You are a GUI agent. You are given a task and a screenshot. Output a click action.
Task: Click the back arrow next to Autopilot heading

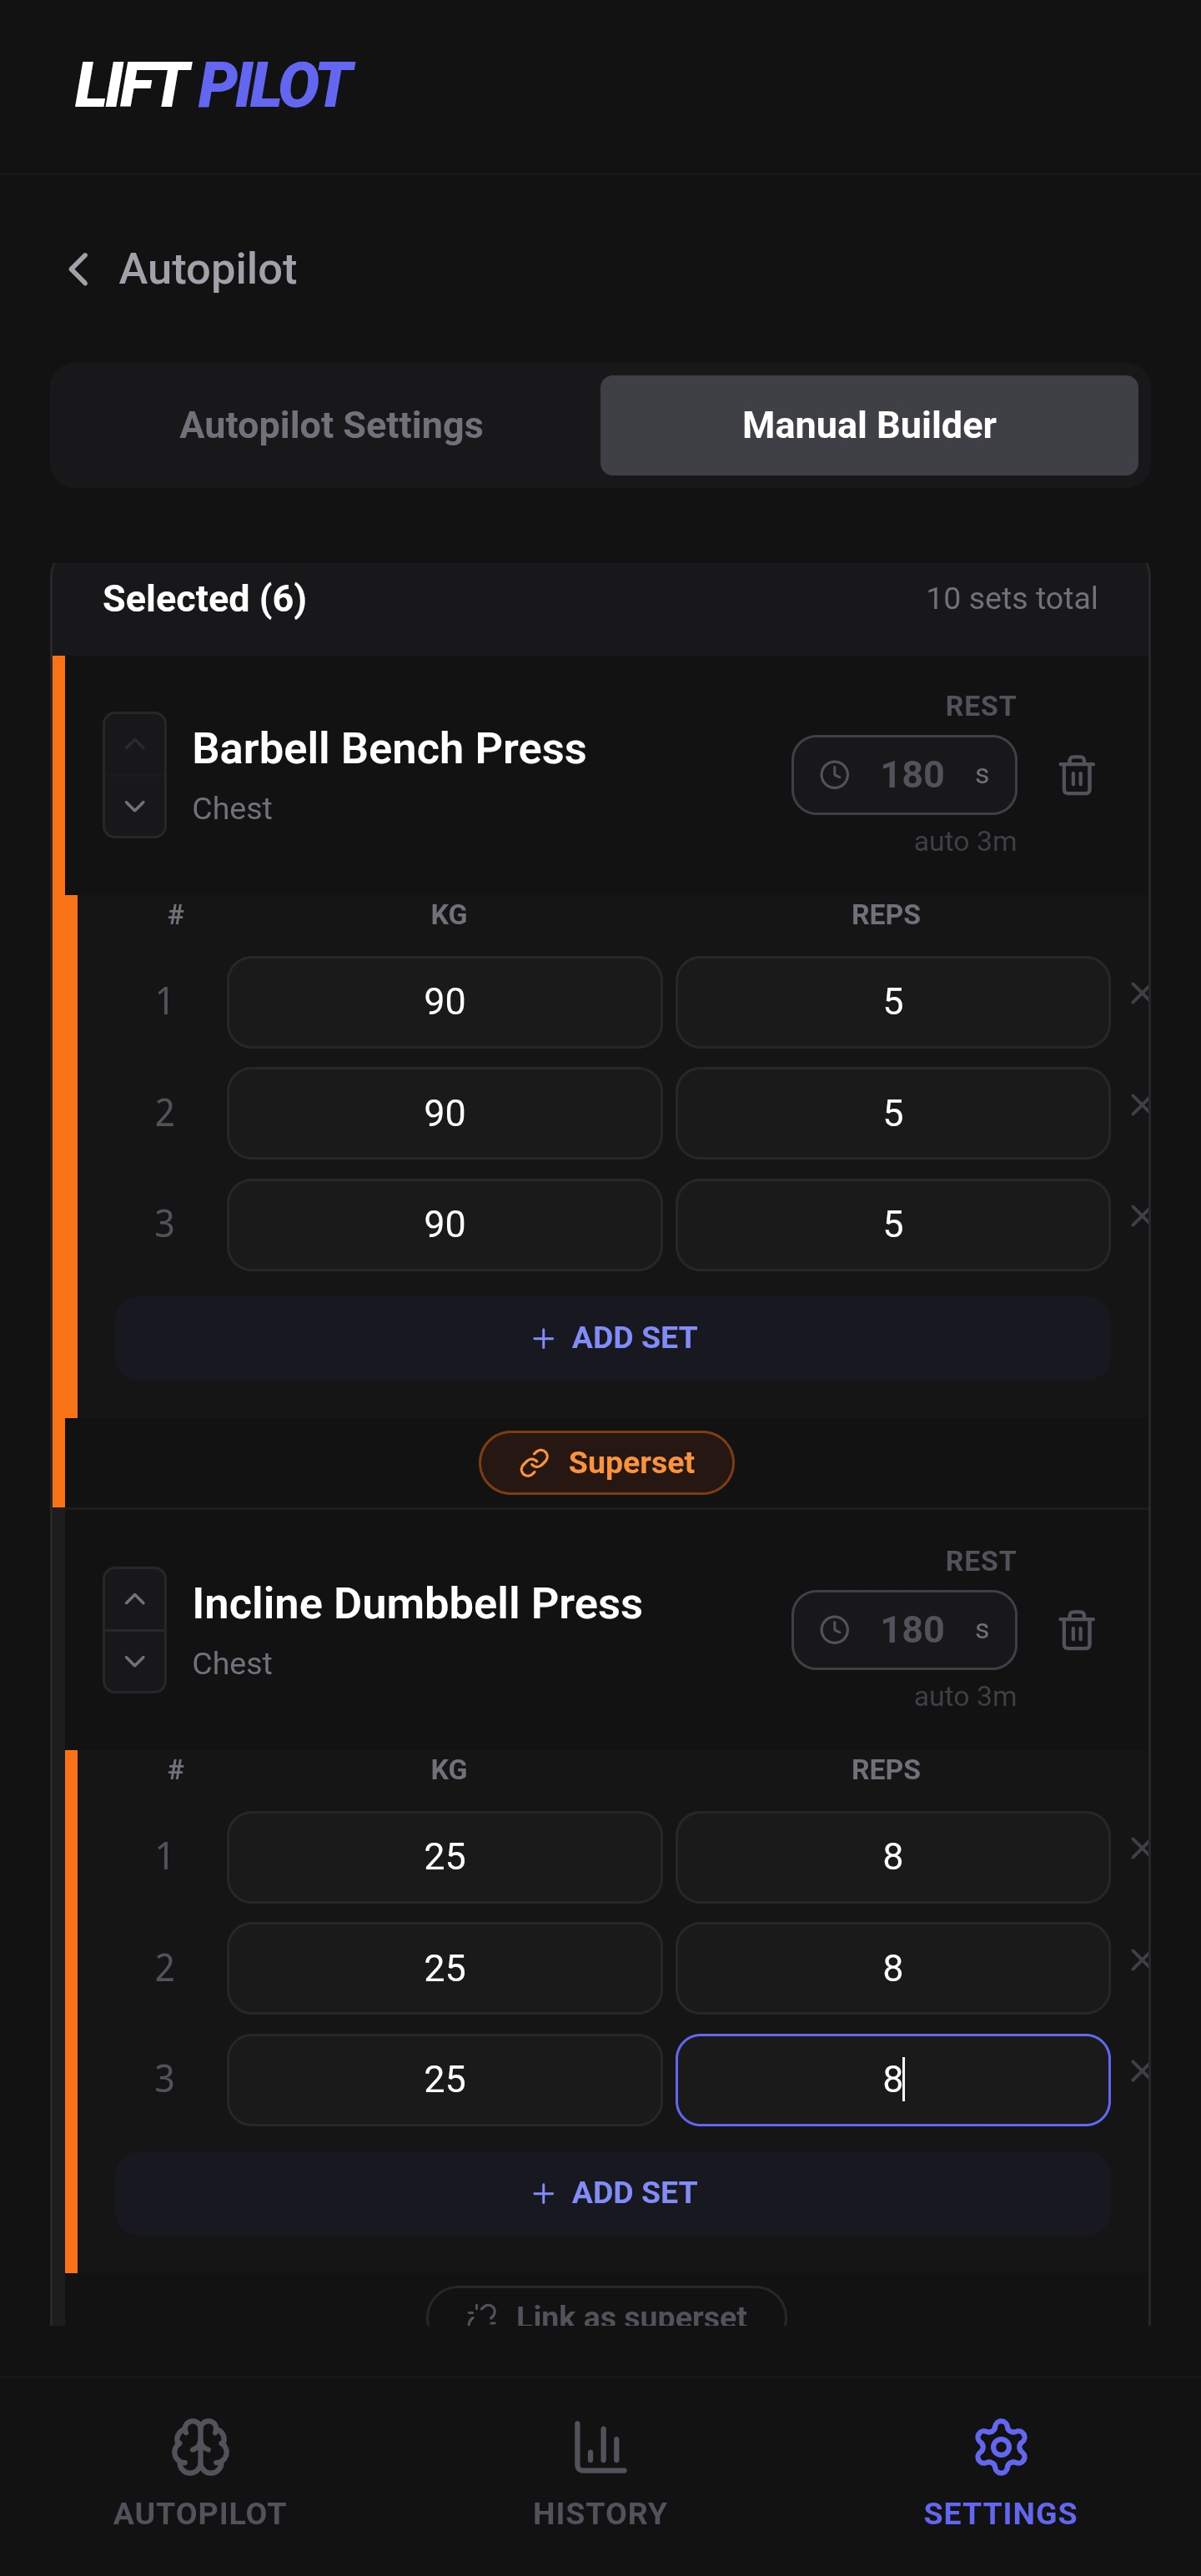(x=80, y=269)
